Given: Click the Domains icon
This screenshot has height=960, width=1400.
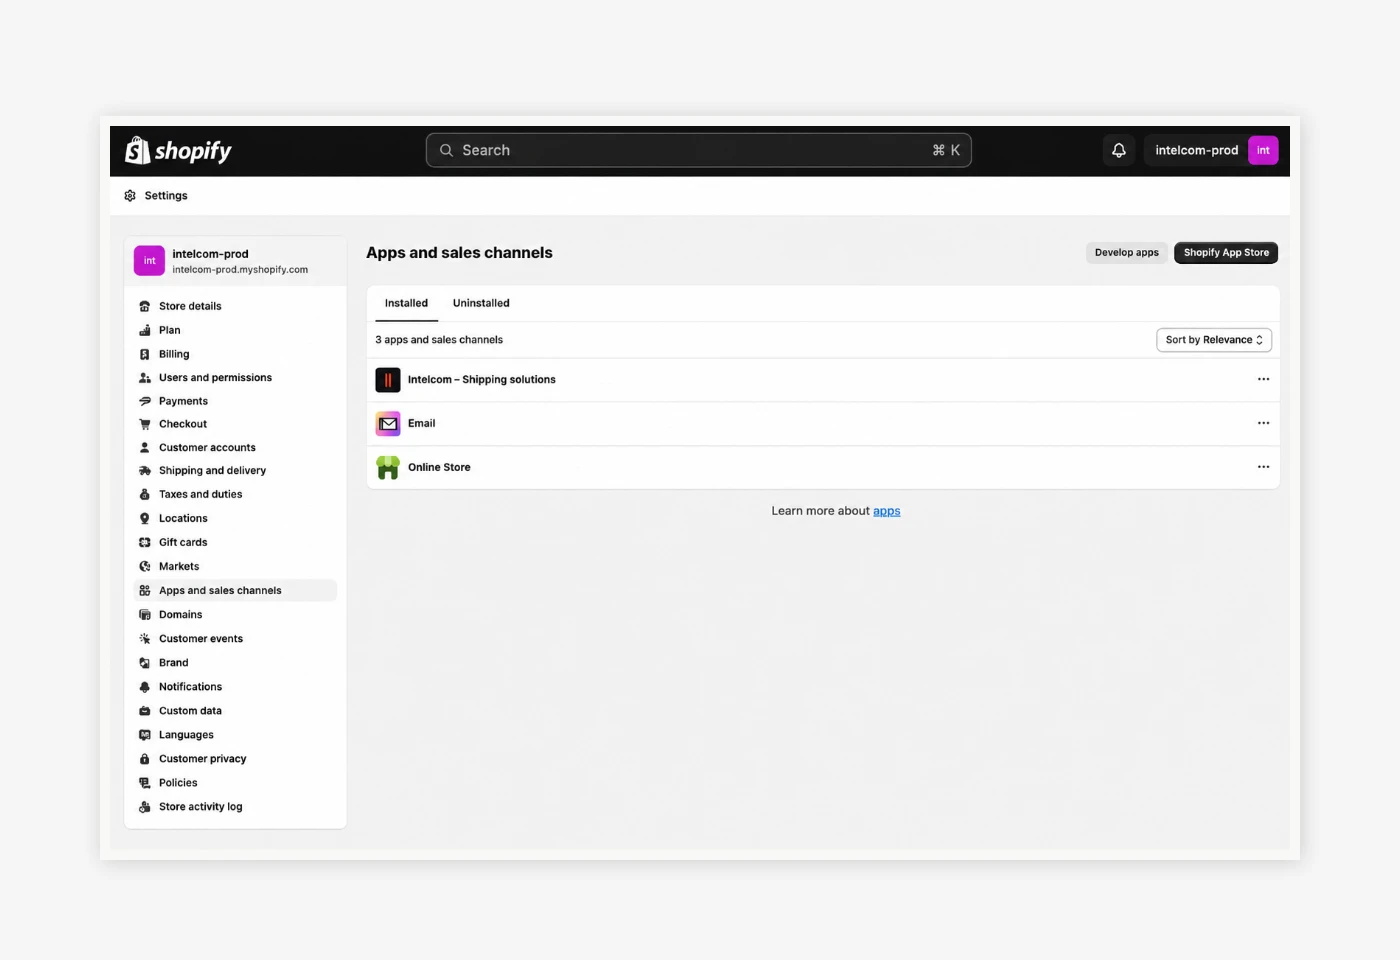Looking at the screenshot, I should 145,615.
